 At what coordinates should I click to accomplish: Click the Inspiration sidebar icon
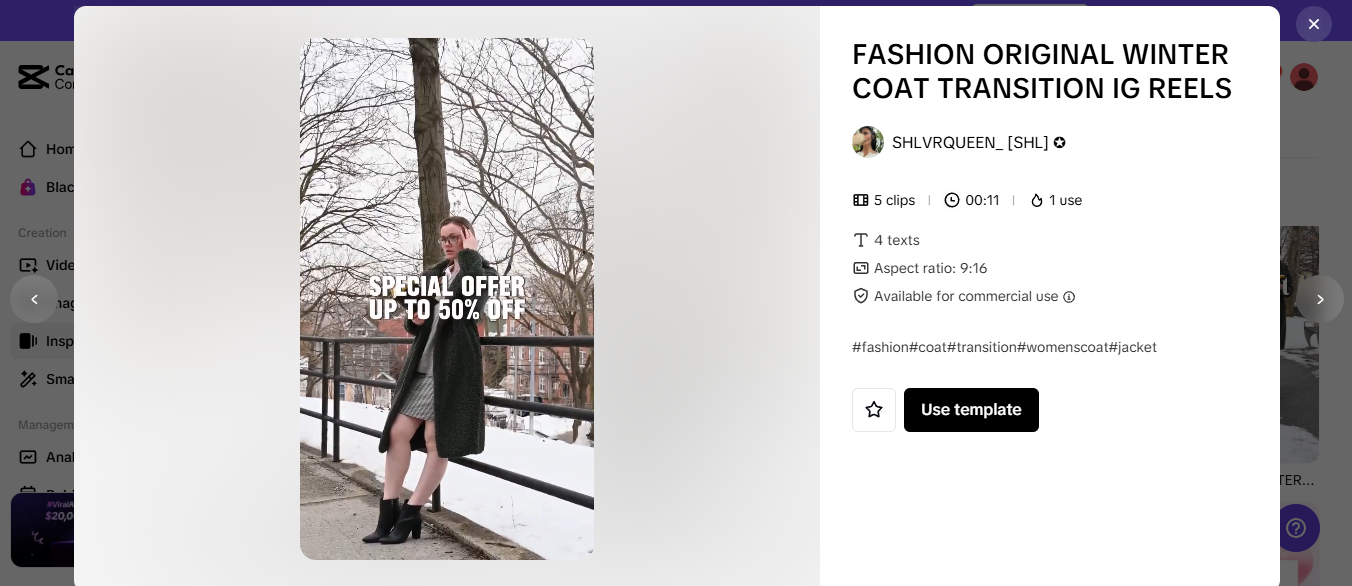(x=28, y=341)
